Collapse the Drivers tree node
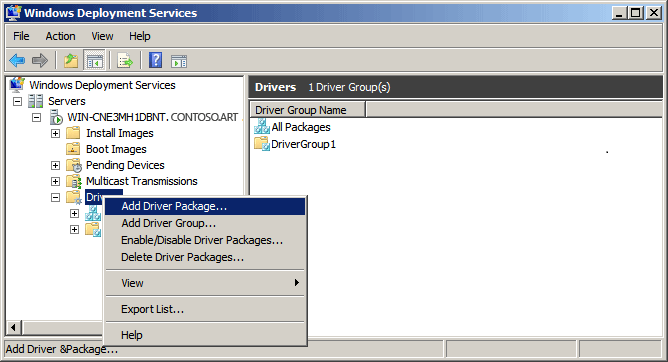668x362 pixels. click(55, 198)
